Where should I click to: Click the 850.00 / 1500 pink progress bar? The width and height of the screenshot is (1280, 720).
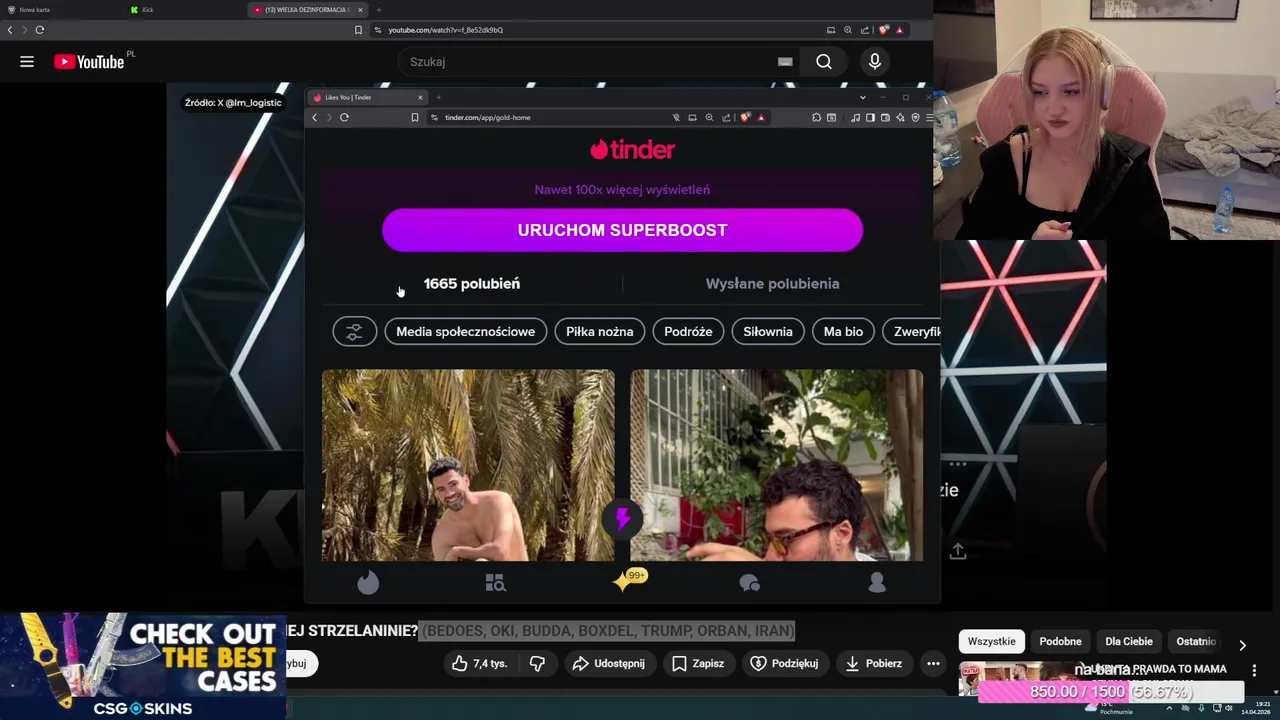click(x=1111, y=692)
